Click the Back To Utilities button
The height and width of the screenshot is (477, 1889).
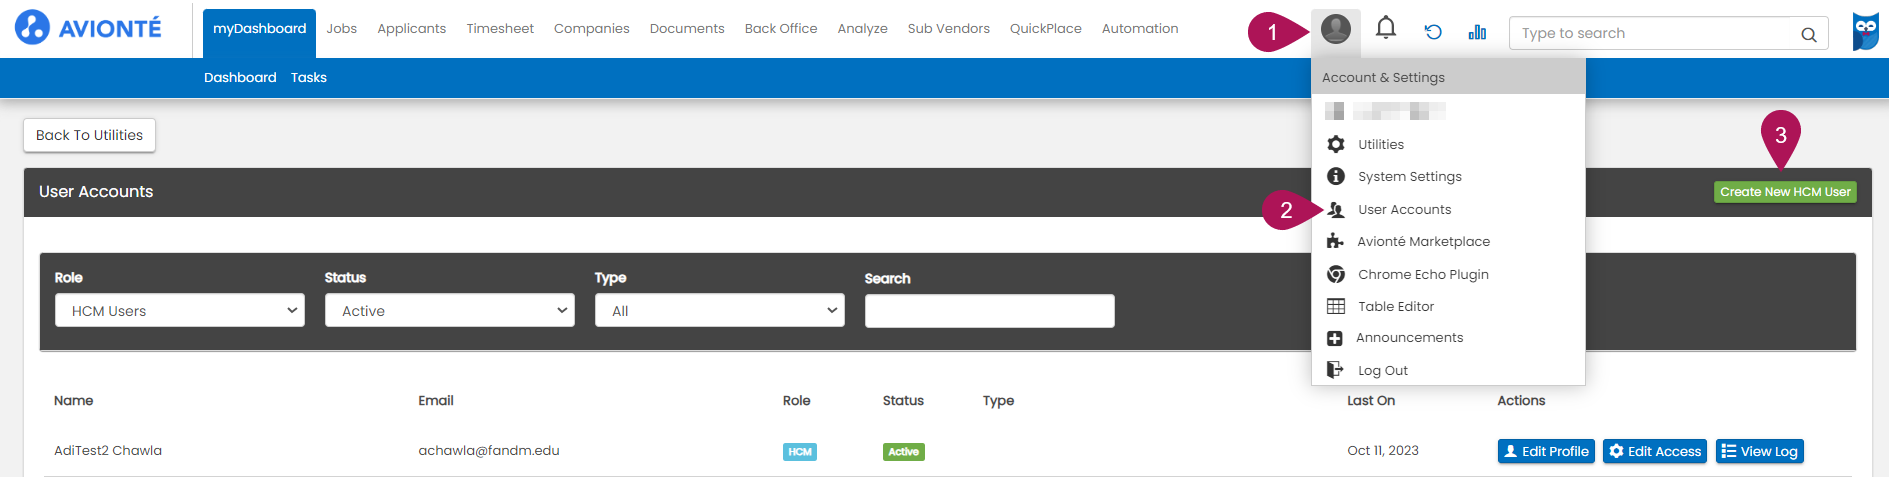89,135
